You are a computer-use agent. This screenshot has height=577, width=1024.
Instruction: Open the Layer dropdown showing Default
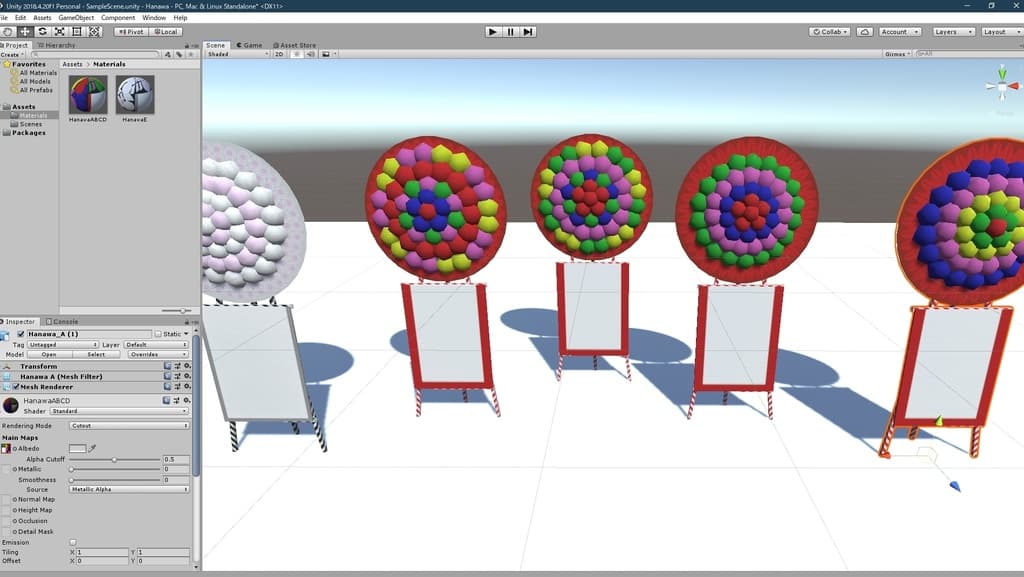click(156, 344)
